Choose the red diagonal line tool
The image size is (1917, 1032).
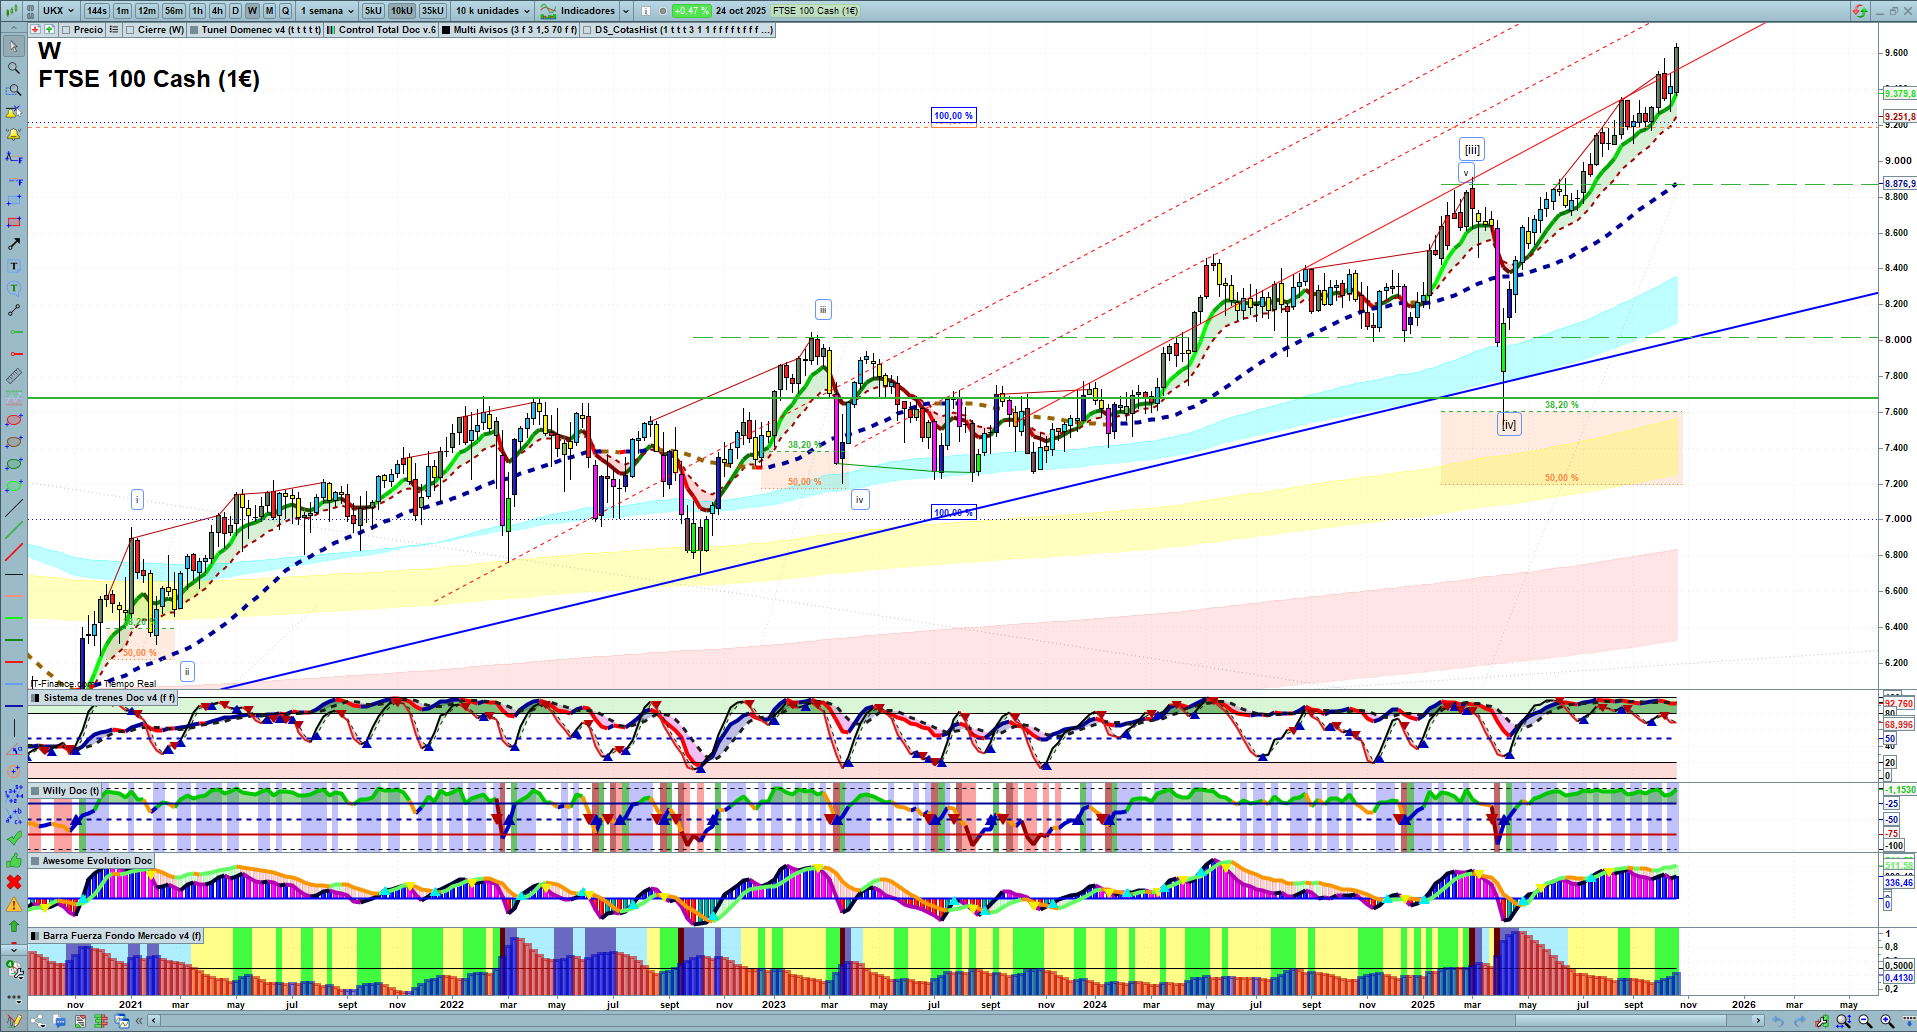(13, 552)
